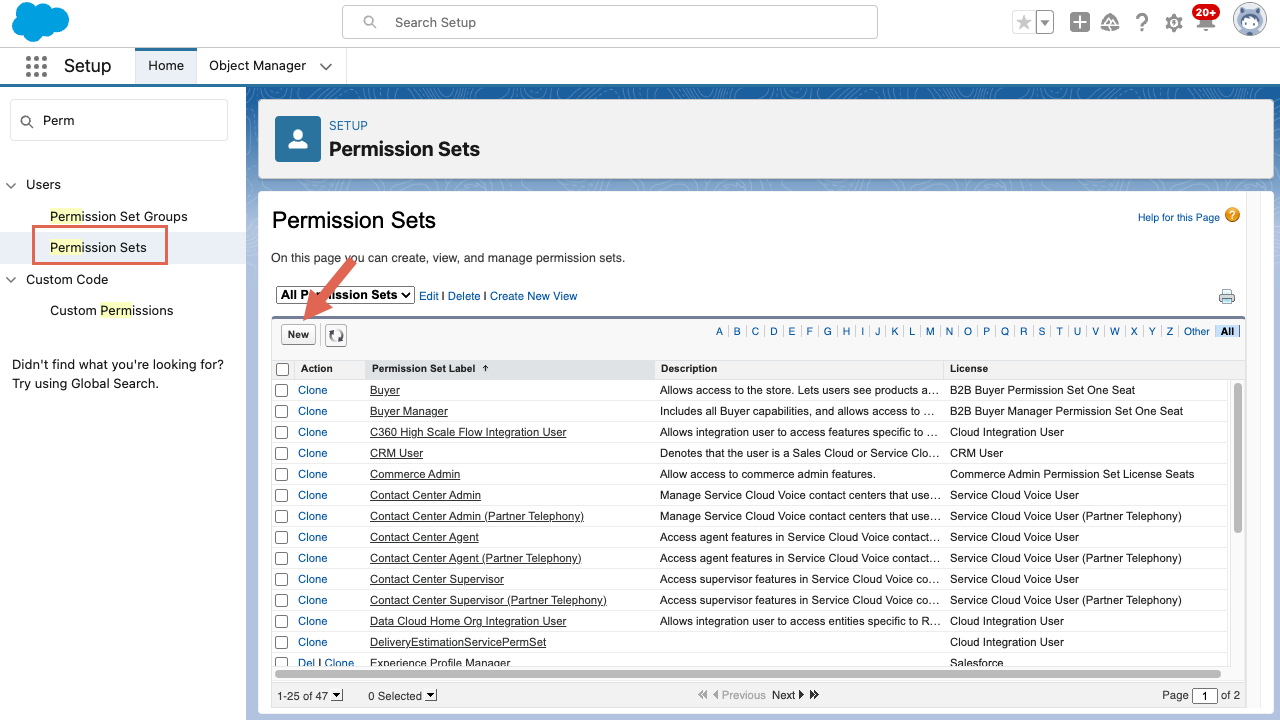Open the Object Manager tab chevron
This screenshot has width=1280, height=720.
pyautogui.click(x=326, y=67)
